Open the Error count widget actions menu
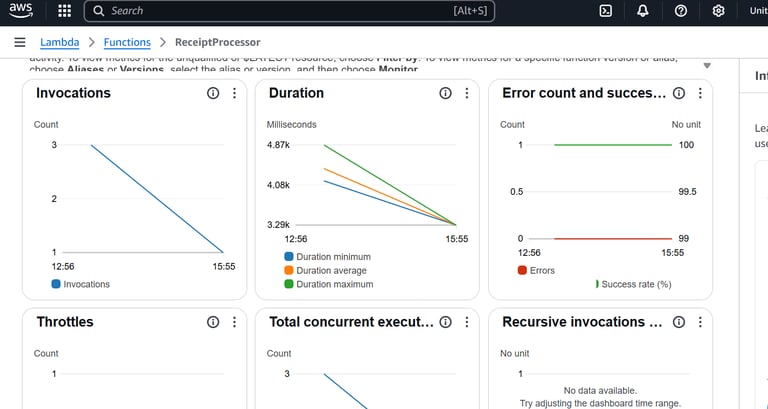Screen dimensions: 768x409 tap(700, 93)
